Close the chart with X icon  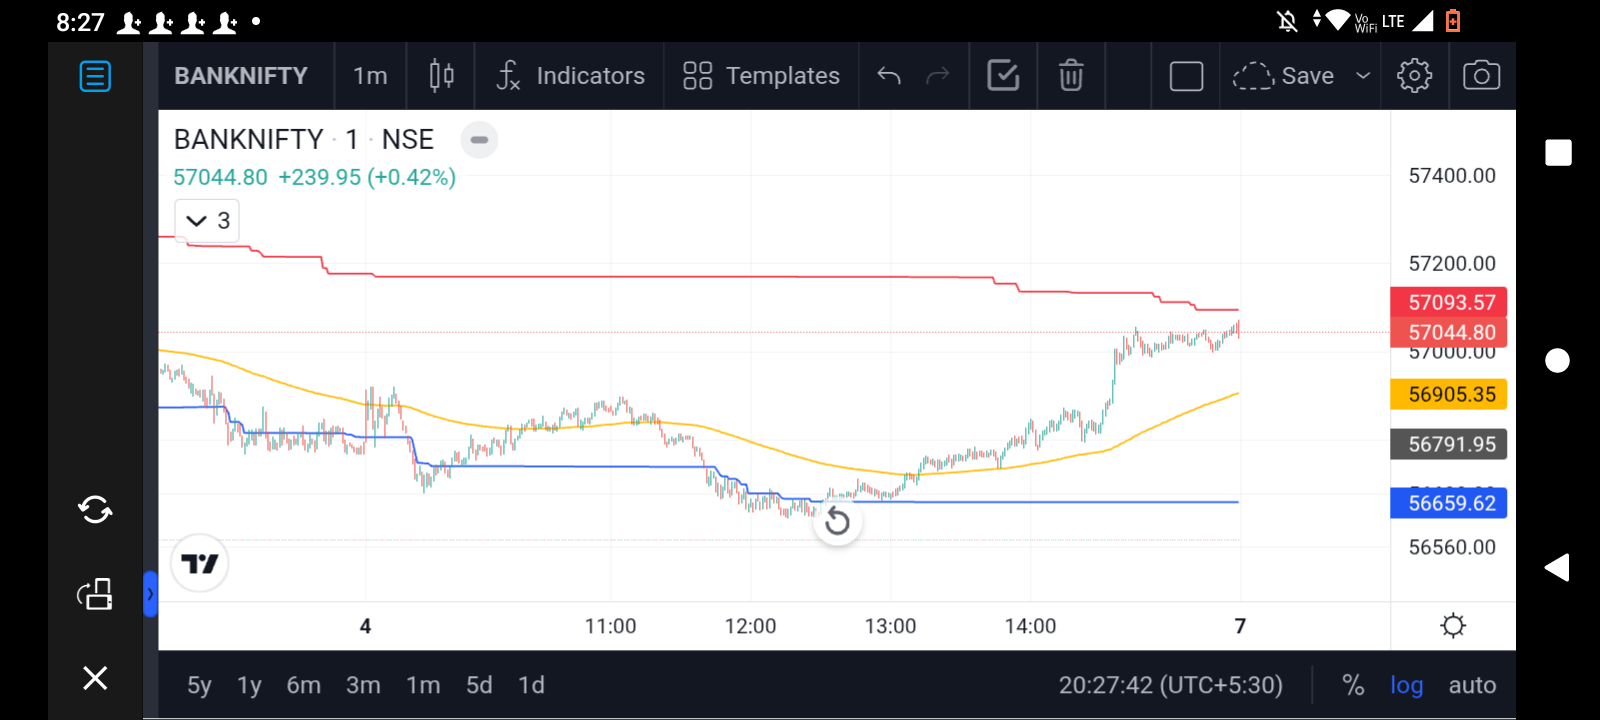coord(95,678)
